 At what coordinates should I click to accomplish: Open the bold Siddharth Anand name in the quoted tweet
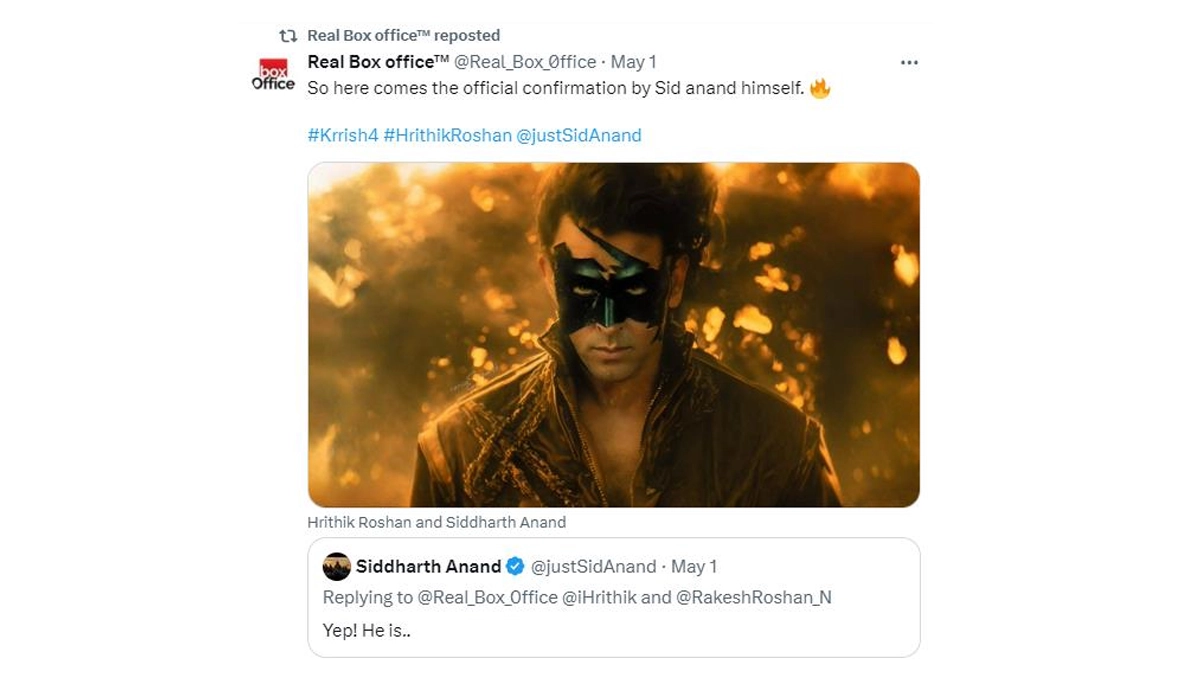[428, 567]
